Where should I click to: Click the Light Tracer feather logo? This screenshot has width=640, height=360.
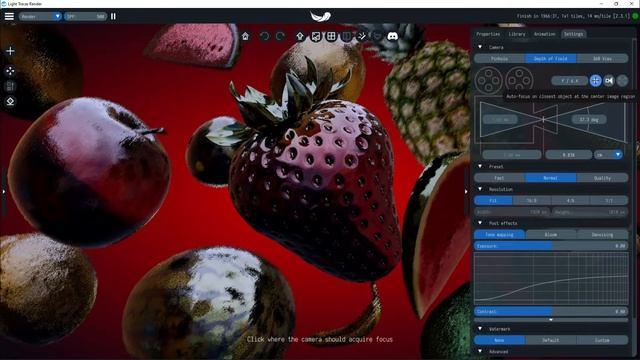pos(320,16)
